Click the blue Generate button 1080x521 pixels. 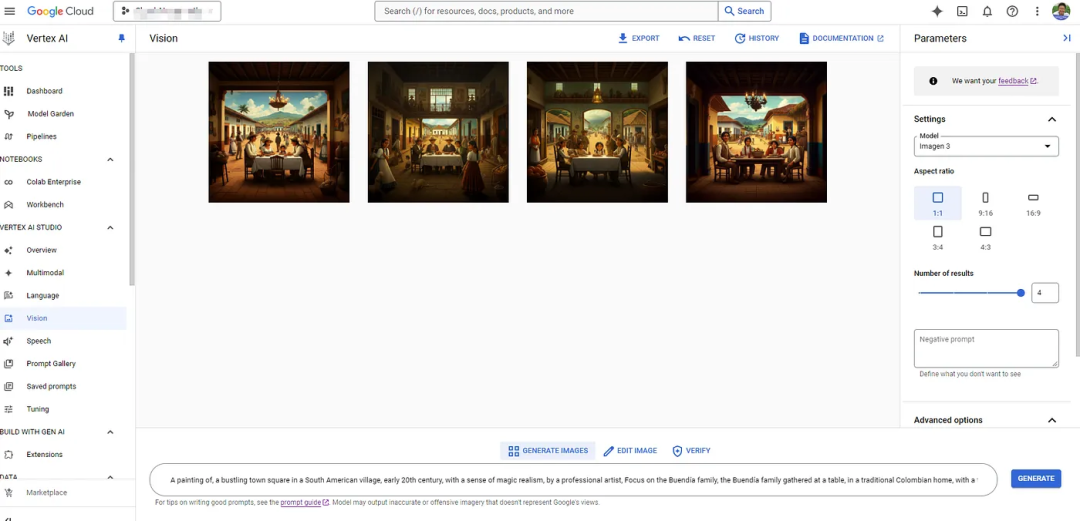click(1036, 479)
